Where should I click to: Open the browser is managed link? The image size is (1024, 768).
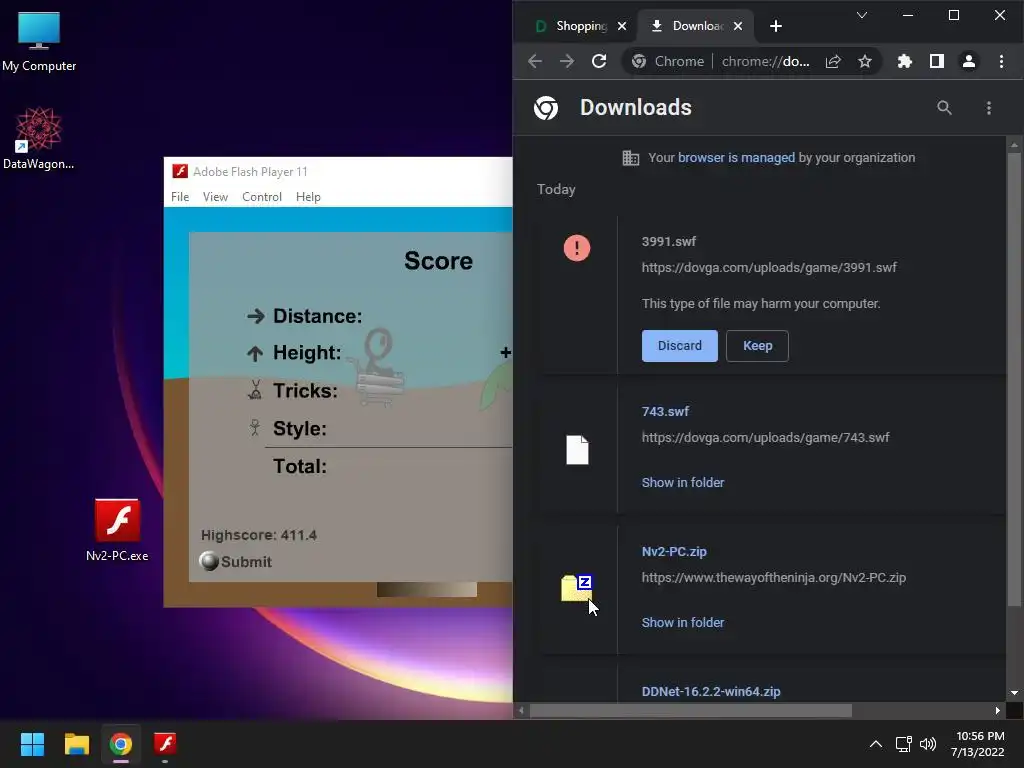(x=736, y=157)
